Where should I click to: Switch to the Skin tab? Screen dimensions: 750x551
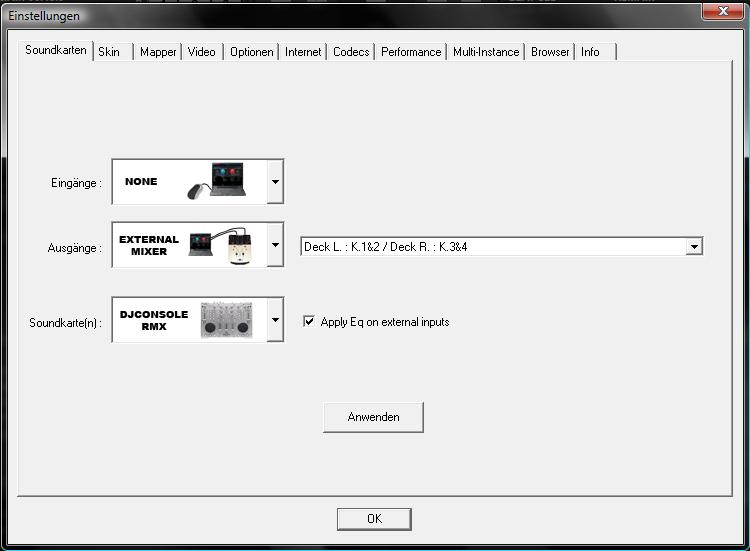coord(113,52)
